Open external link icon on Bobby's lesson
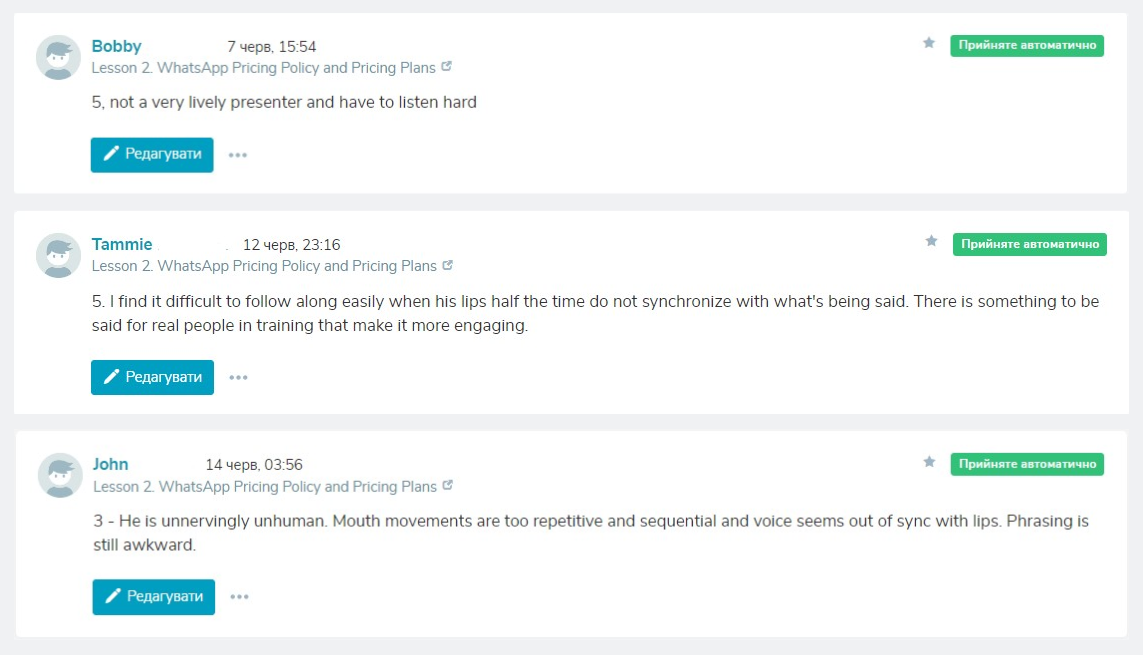The height and width of the screenshot is (655, 1143). pos(446,67)
